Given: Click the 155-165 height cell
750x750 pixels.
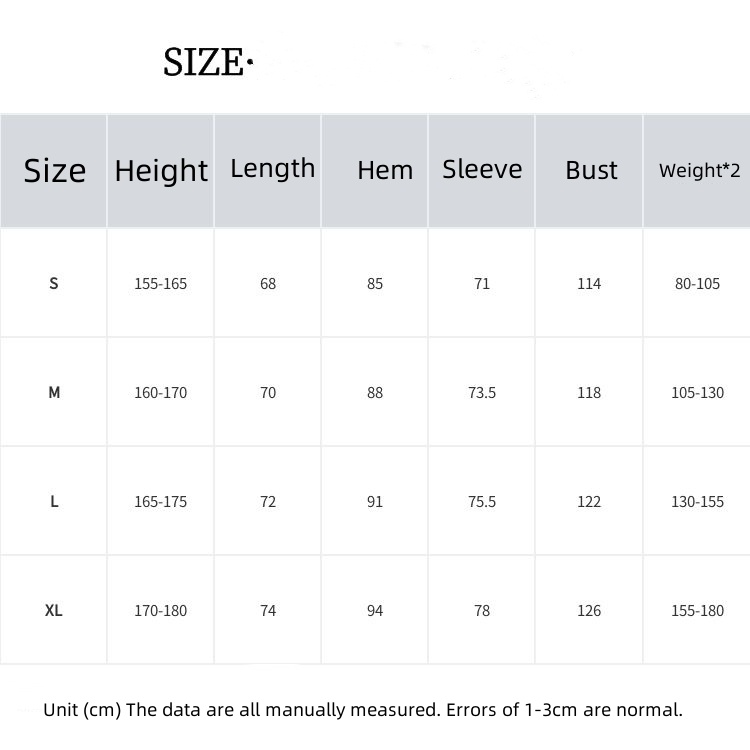Looking at the screenshot, I should tap(160, 284).
